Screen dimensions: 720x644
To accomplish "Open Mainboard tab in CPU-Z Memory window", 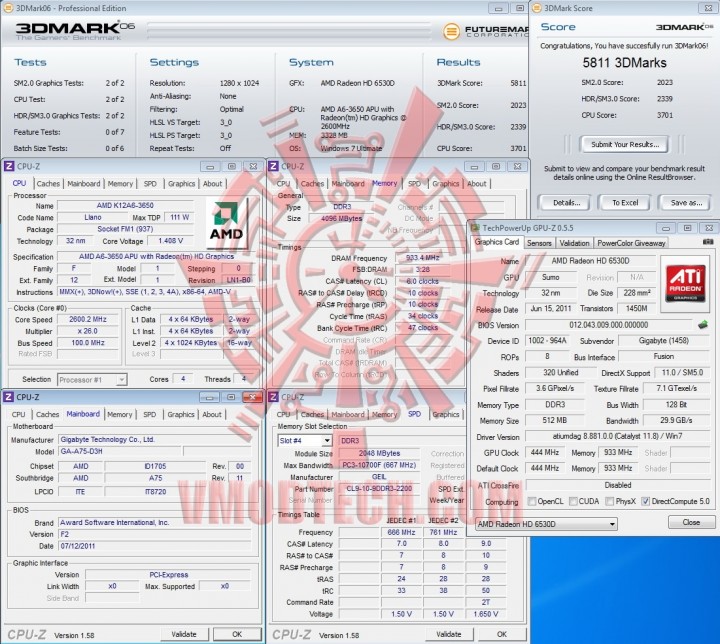I will click(x=348, y=184).
